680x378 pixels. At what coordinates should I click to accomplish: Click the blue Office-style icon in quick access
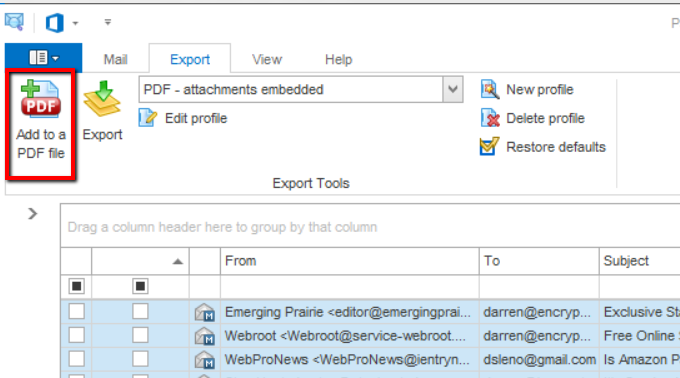point(55,23)
